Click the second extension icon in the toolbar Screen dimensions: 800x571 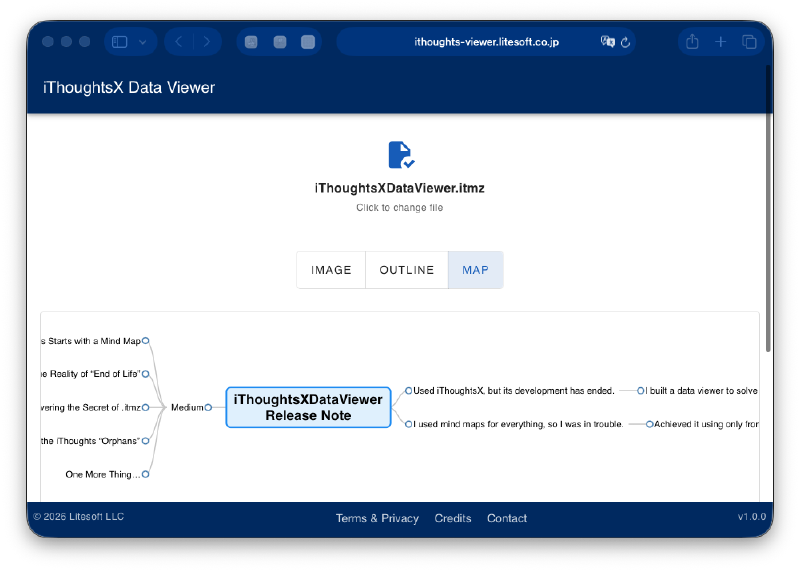tap(280, 42)
